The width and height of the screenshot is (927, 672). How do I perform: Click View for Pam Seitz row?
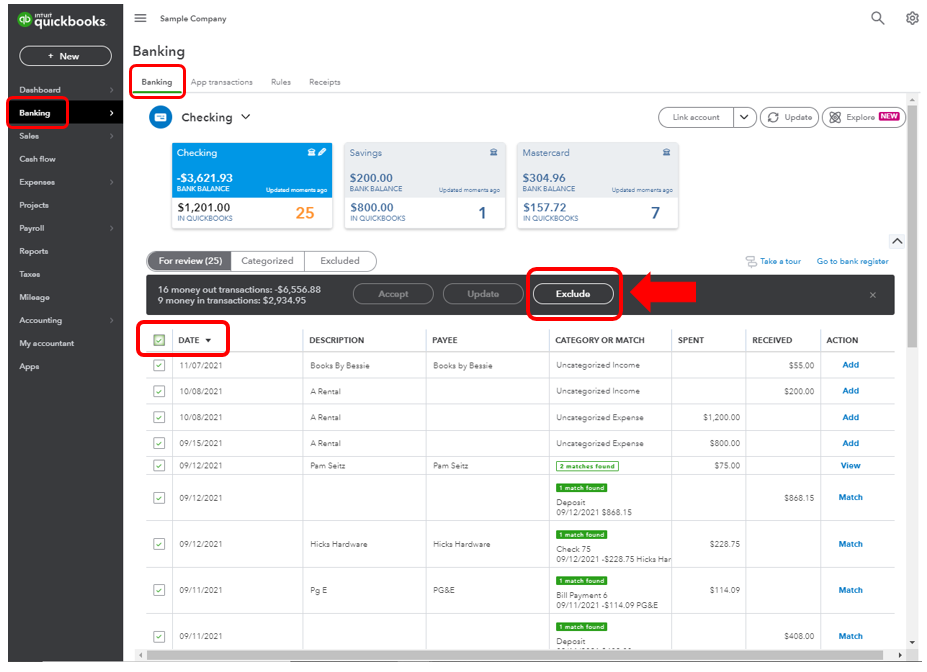850,466
